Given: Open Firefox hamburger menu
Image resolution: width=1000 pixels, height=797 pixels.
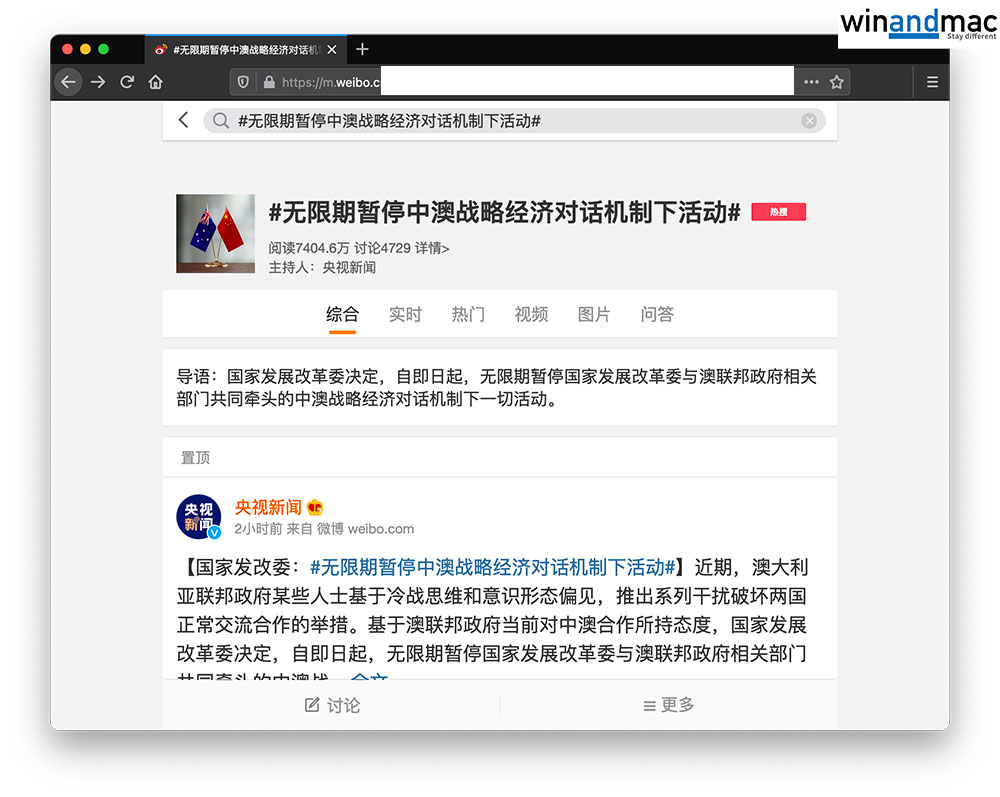Looking at the screenshot, I should pyautogui.click(x=932, y=82).
